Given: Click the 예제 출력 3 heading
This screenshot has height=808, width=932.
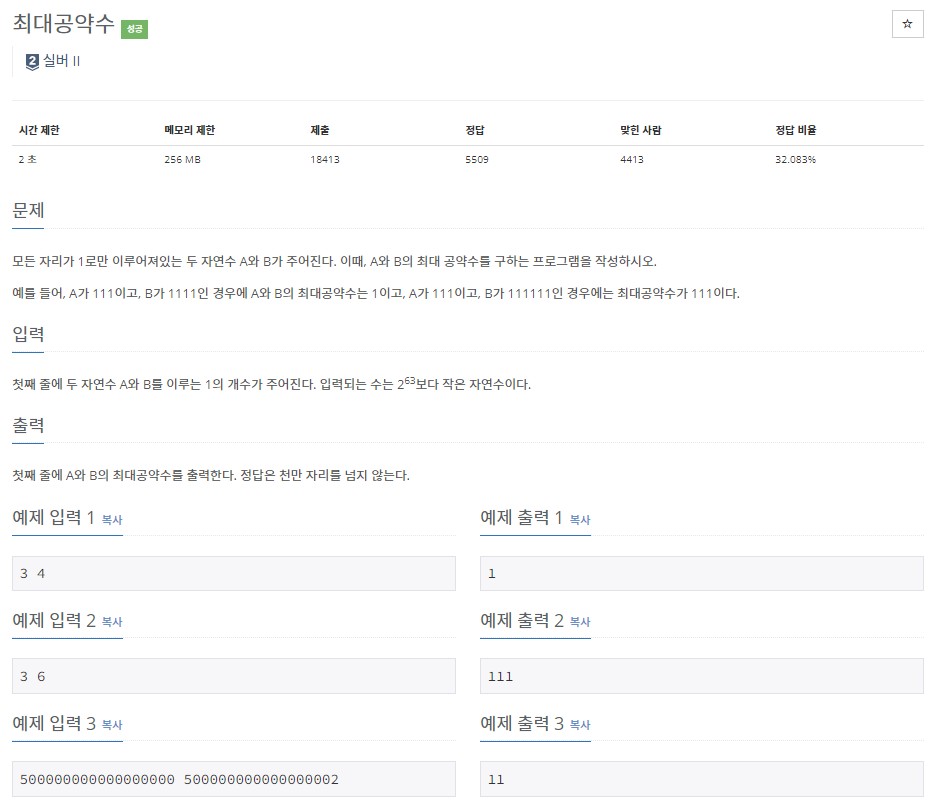Looking at the screenshot, I should [x=522, y=723].
